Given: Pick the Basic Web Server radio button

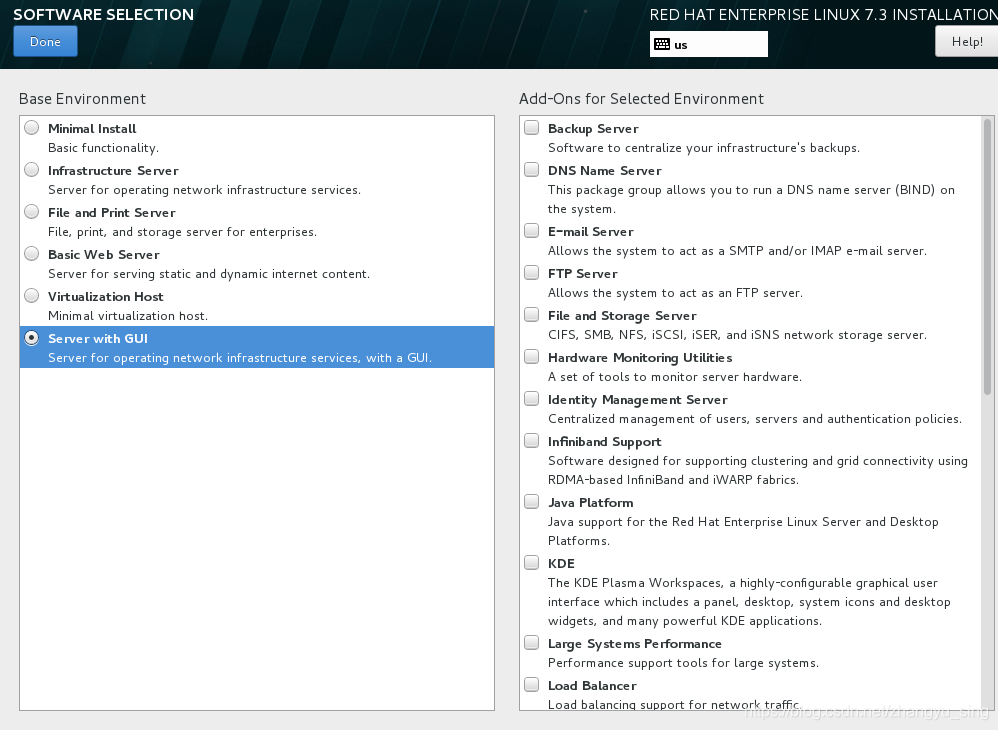Looking at the screenshot, I should coord(31,254).
